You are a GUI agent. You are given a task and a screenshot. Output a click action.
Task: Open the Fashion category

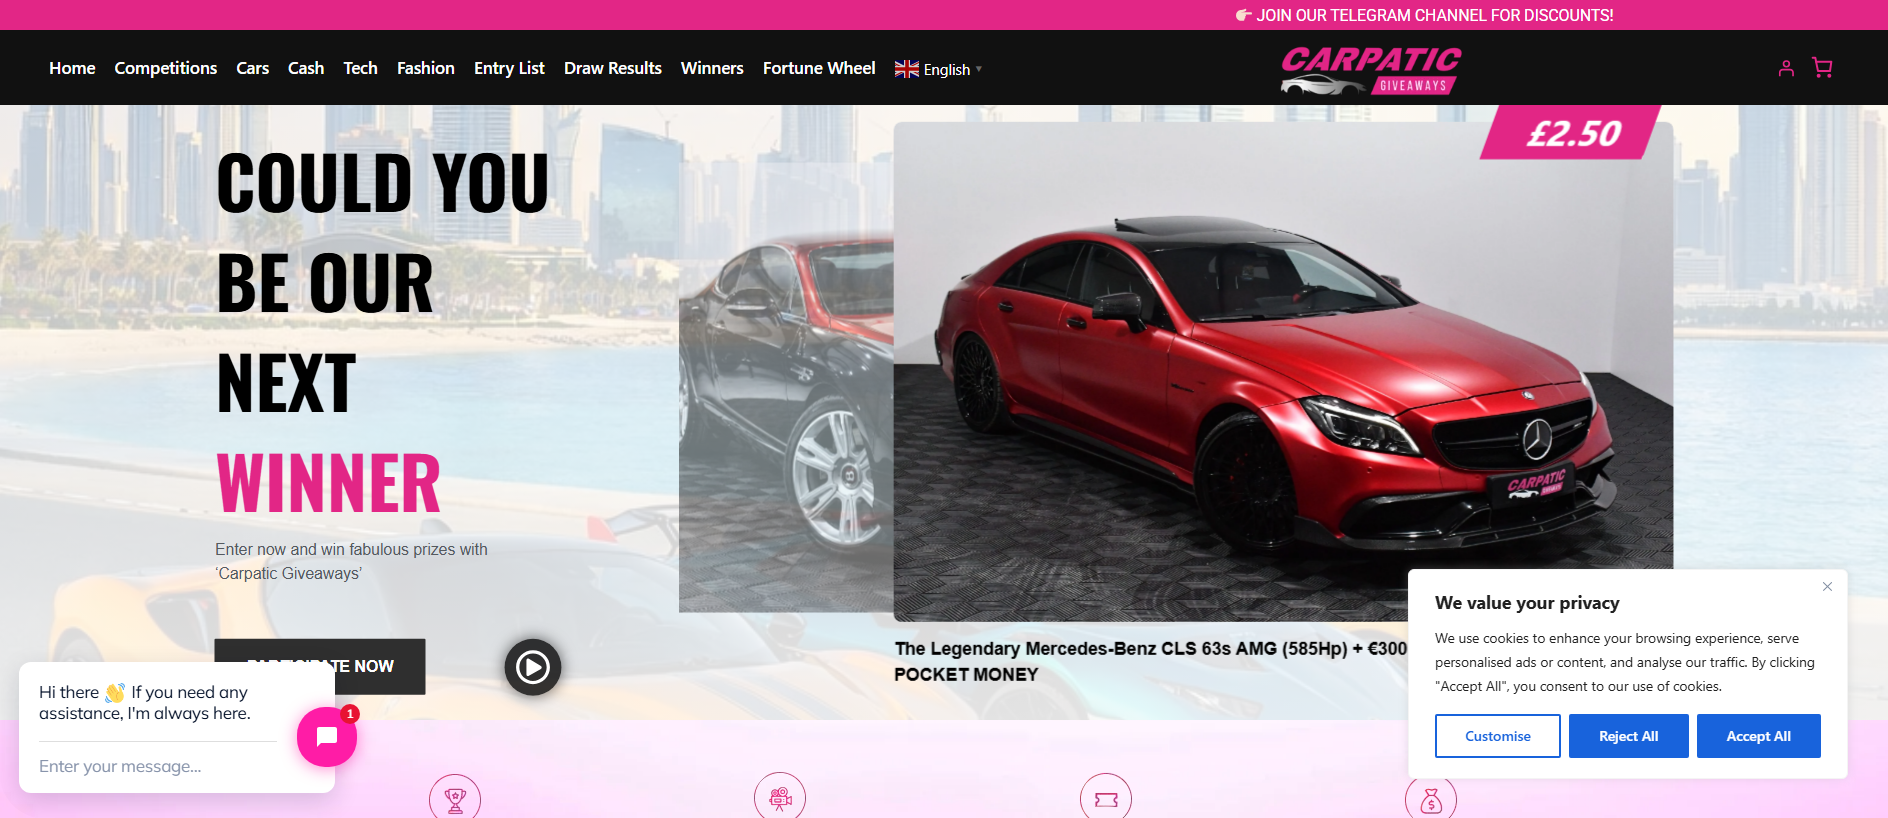(x=426, y=68)
